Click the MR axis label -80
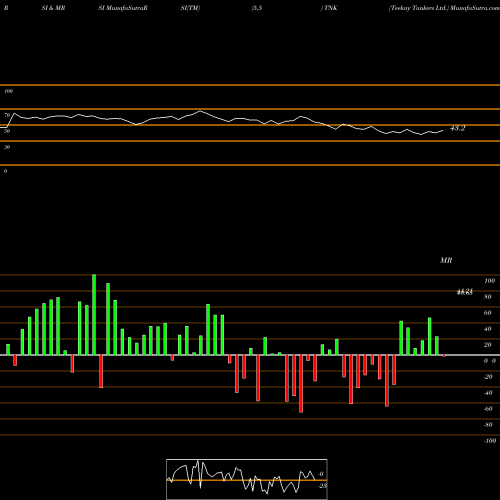This screenshot has height=500, width=500. [x=488, y=425]
